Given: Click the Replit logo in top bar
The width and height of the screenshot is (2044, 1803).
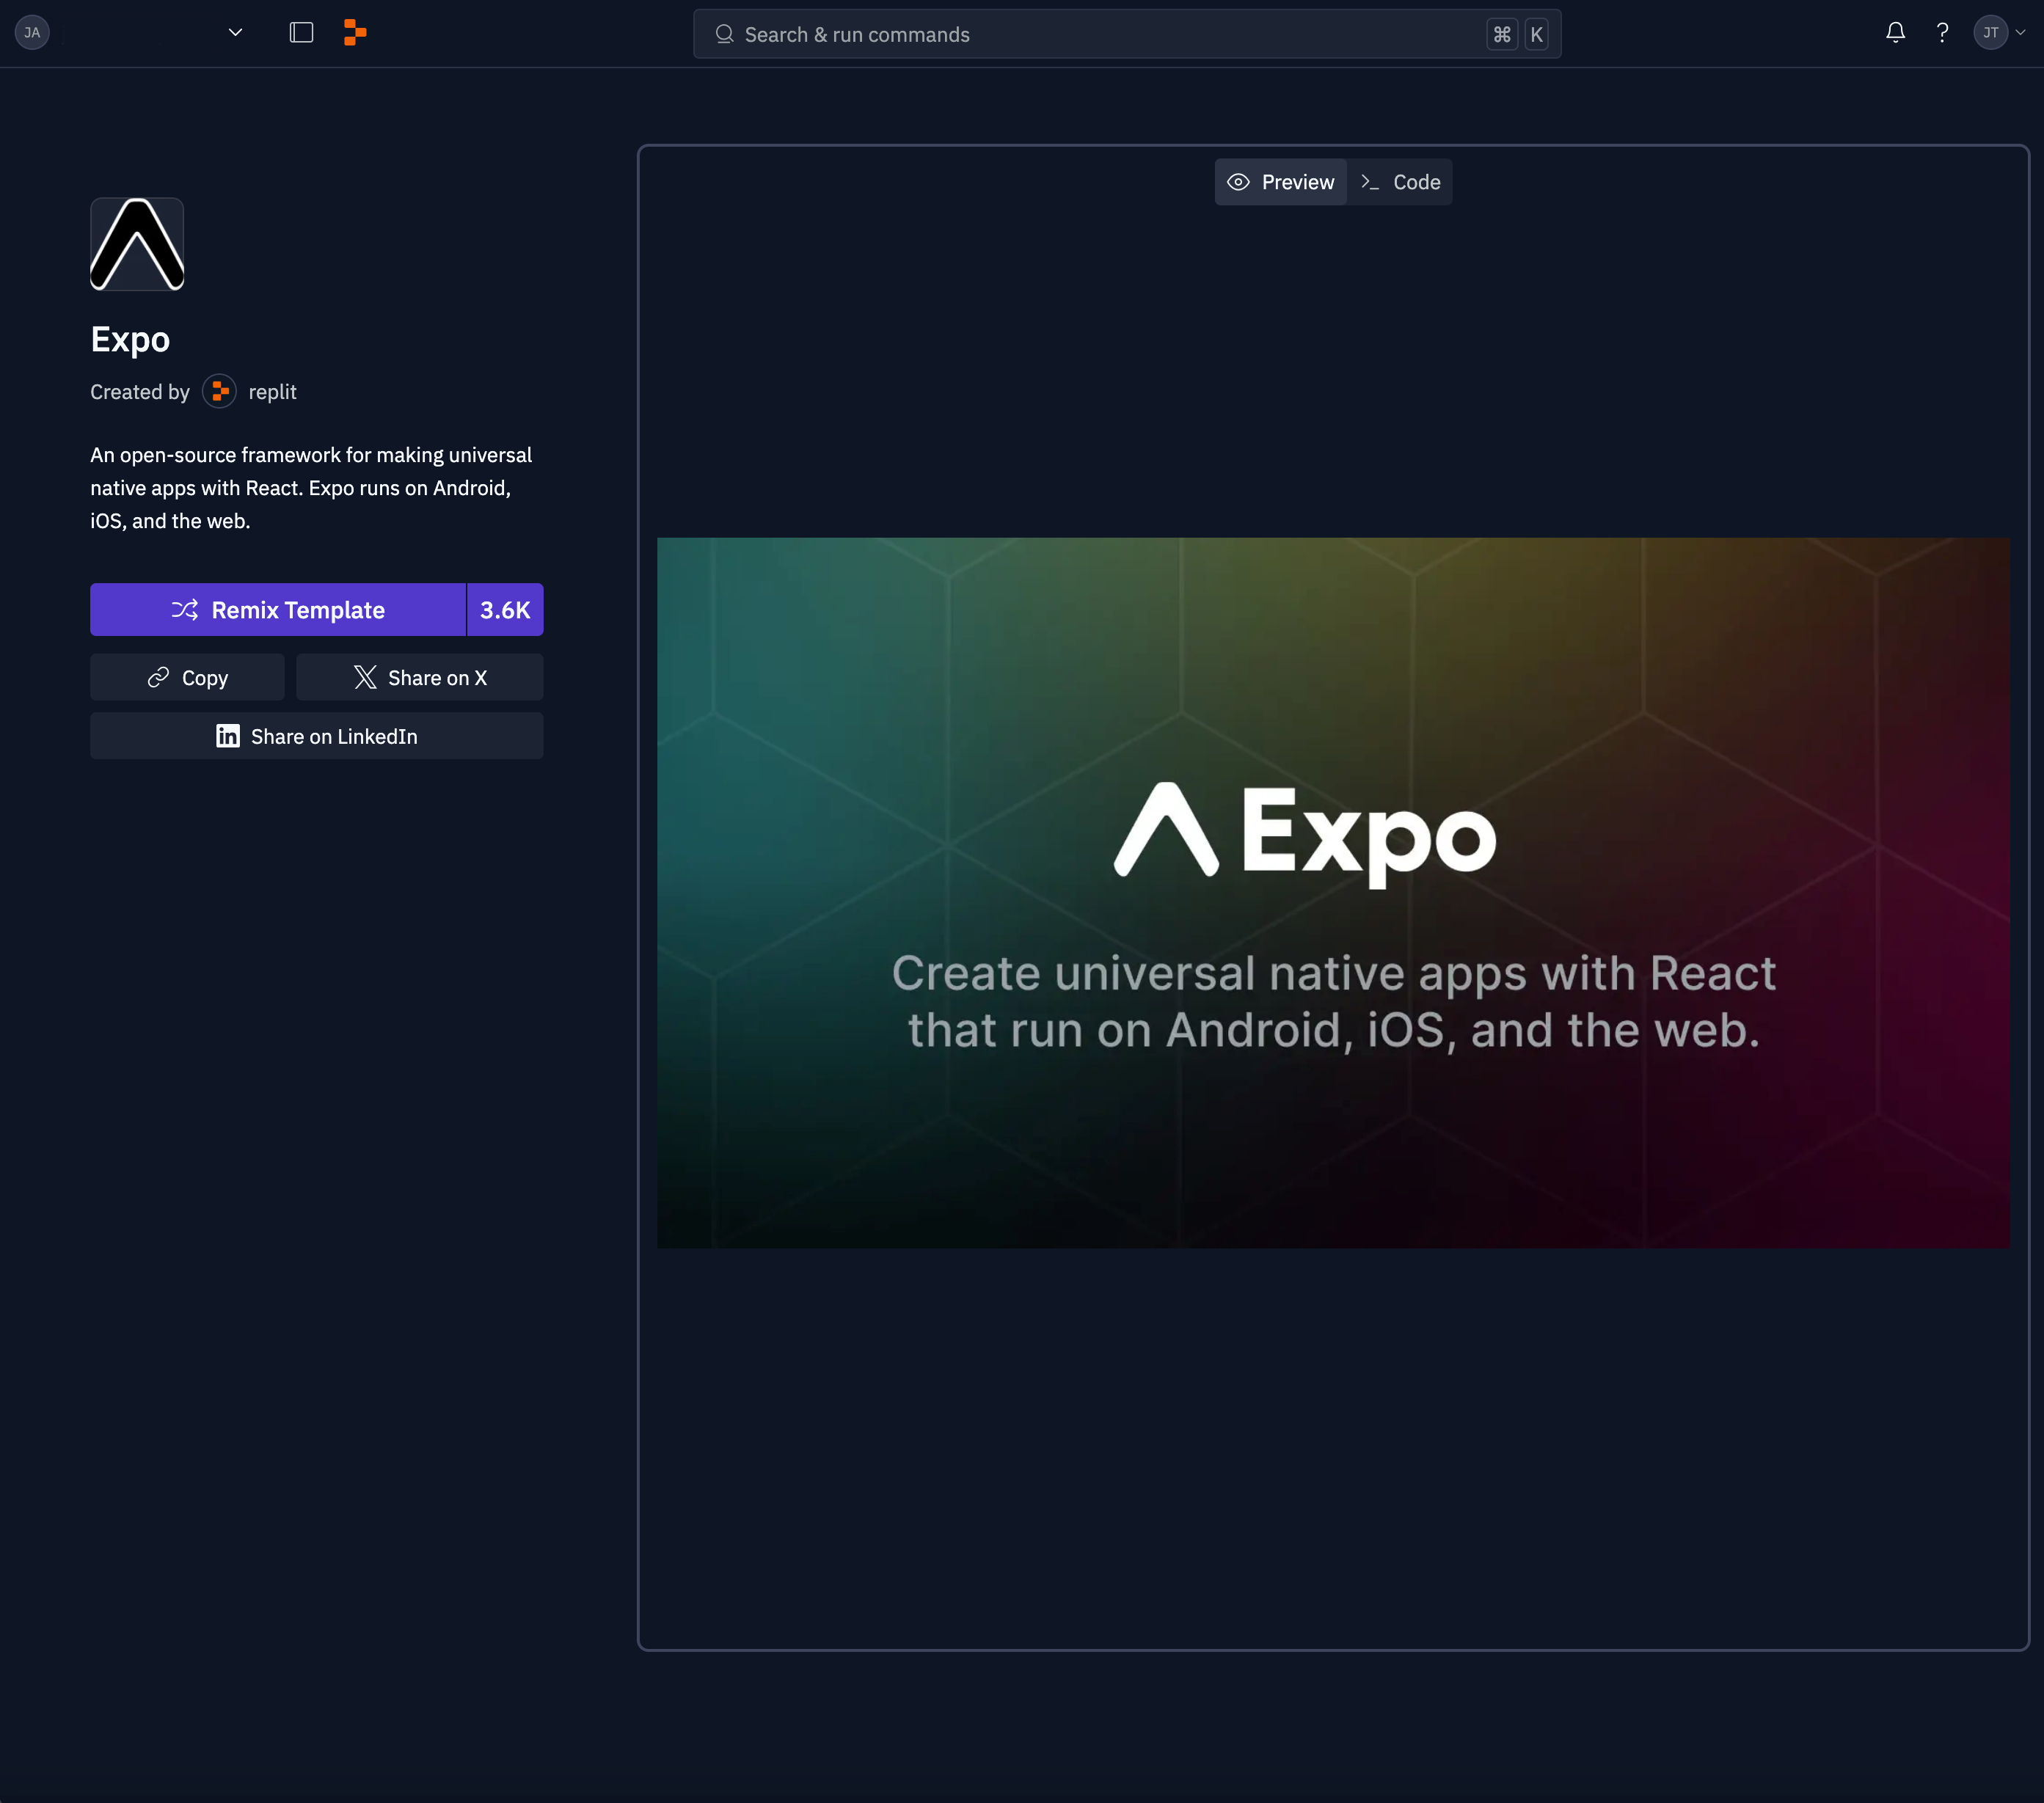Looking at the screenshot, I should [354, 33].
